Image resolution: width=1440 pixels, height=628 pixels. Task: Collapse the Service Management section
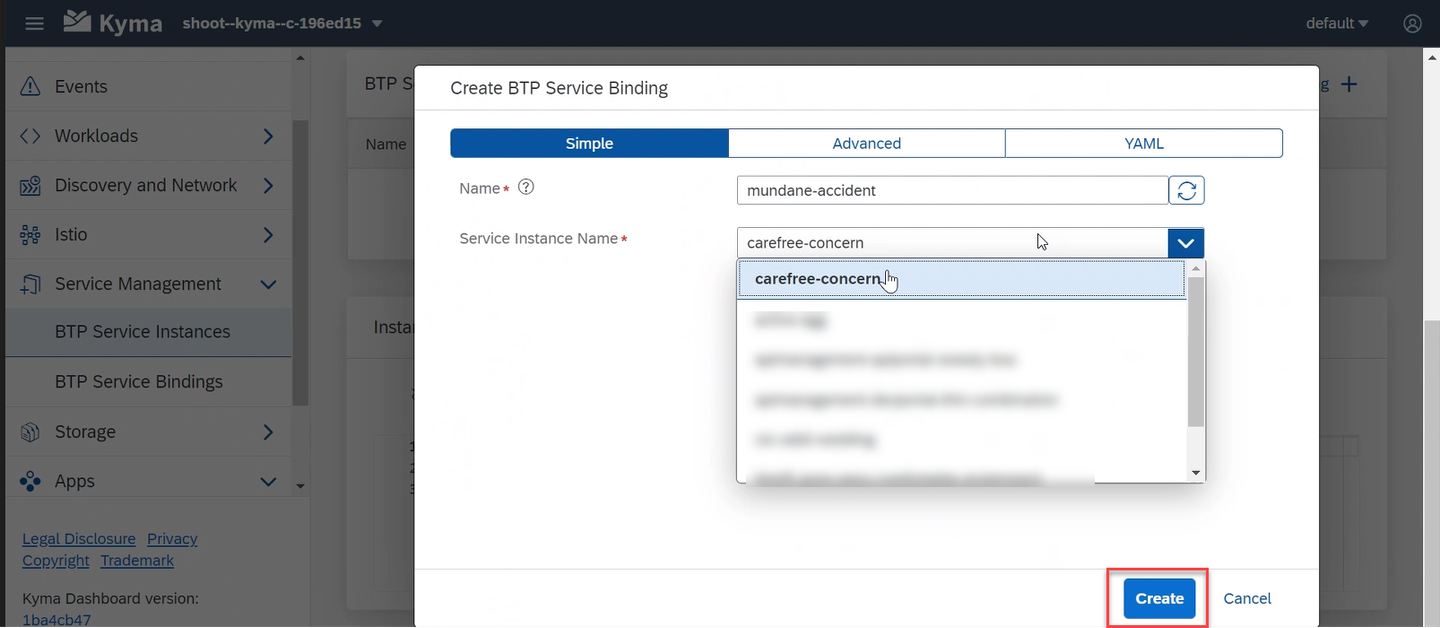click(x=268, y=284)
